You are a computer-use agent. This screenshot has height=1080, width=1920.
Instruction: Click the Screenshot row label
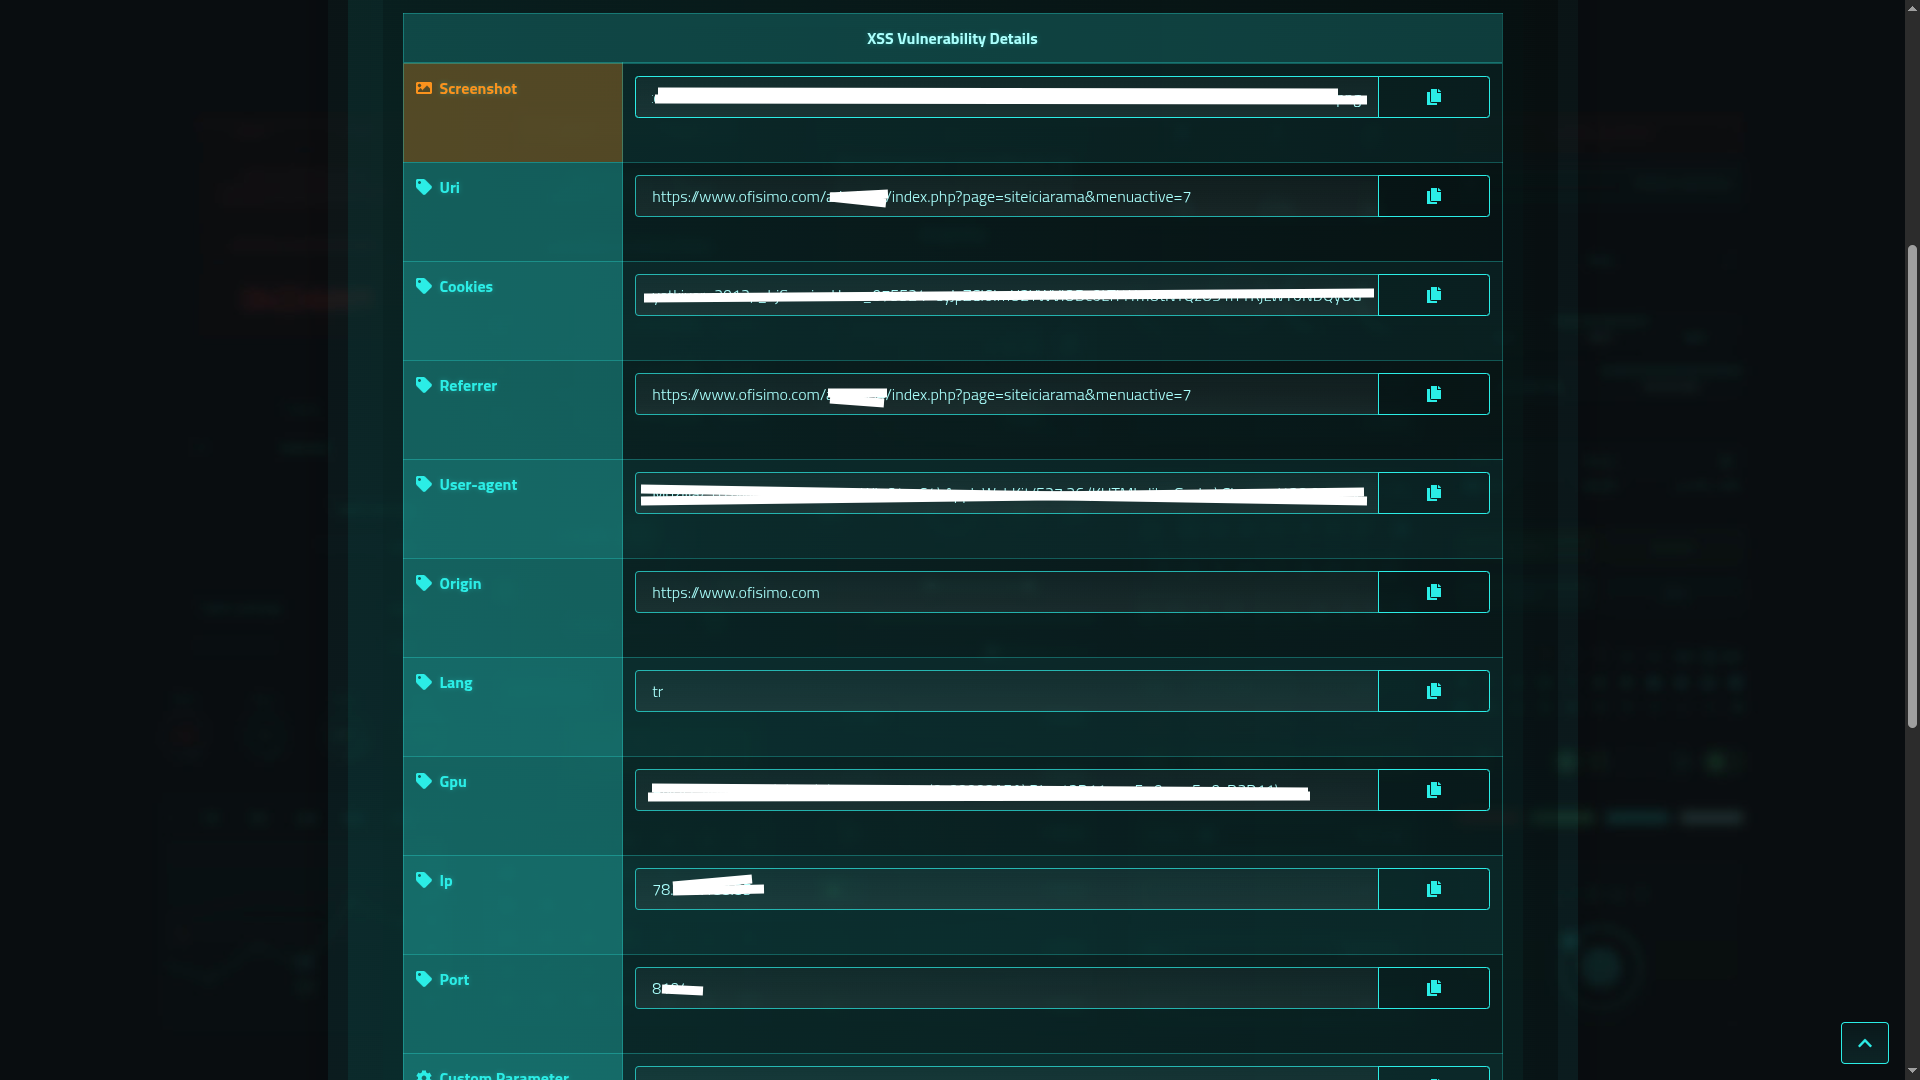(478, 88)
